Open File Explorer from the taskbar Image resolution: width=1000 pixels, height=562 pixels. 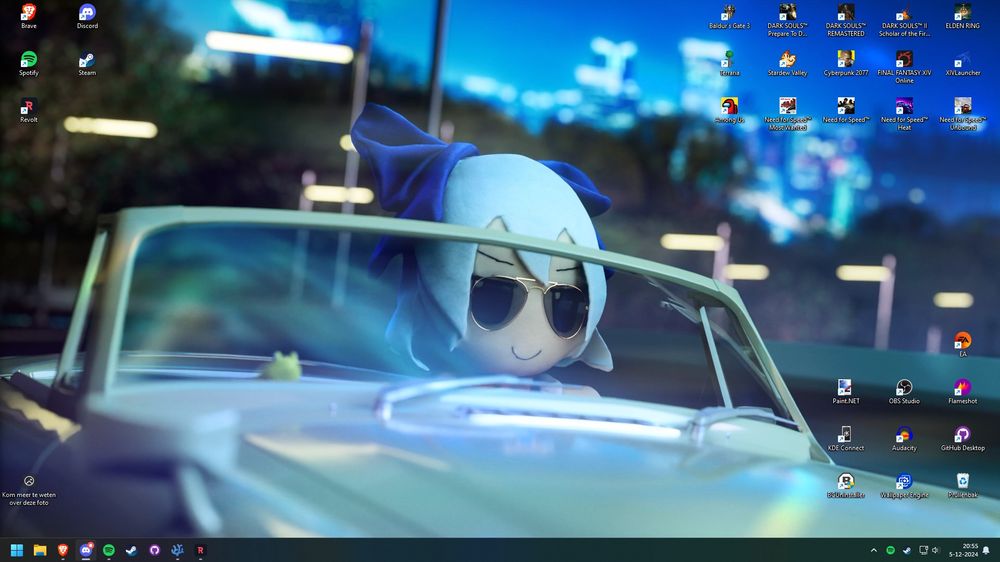click(x=40, y=550)
